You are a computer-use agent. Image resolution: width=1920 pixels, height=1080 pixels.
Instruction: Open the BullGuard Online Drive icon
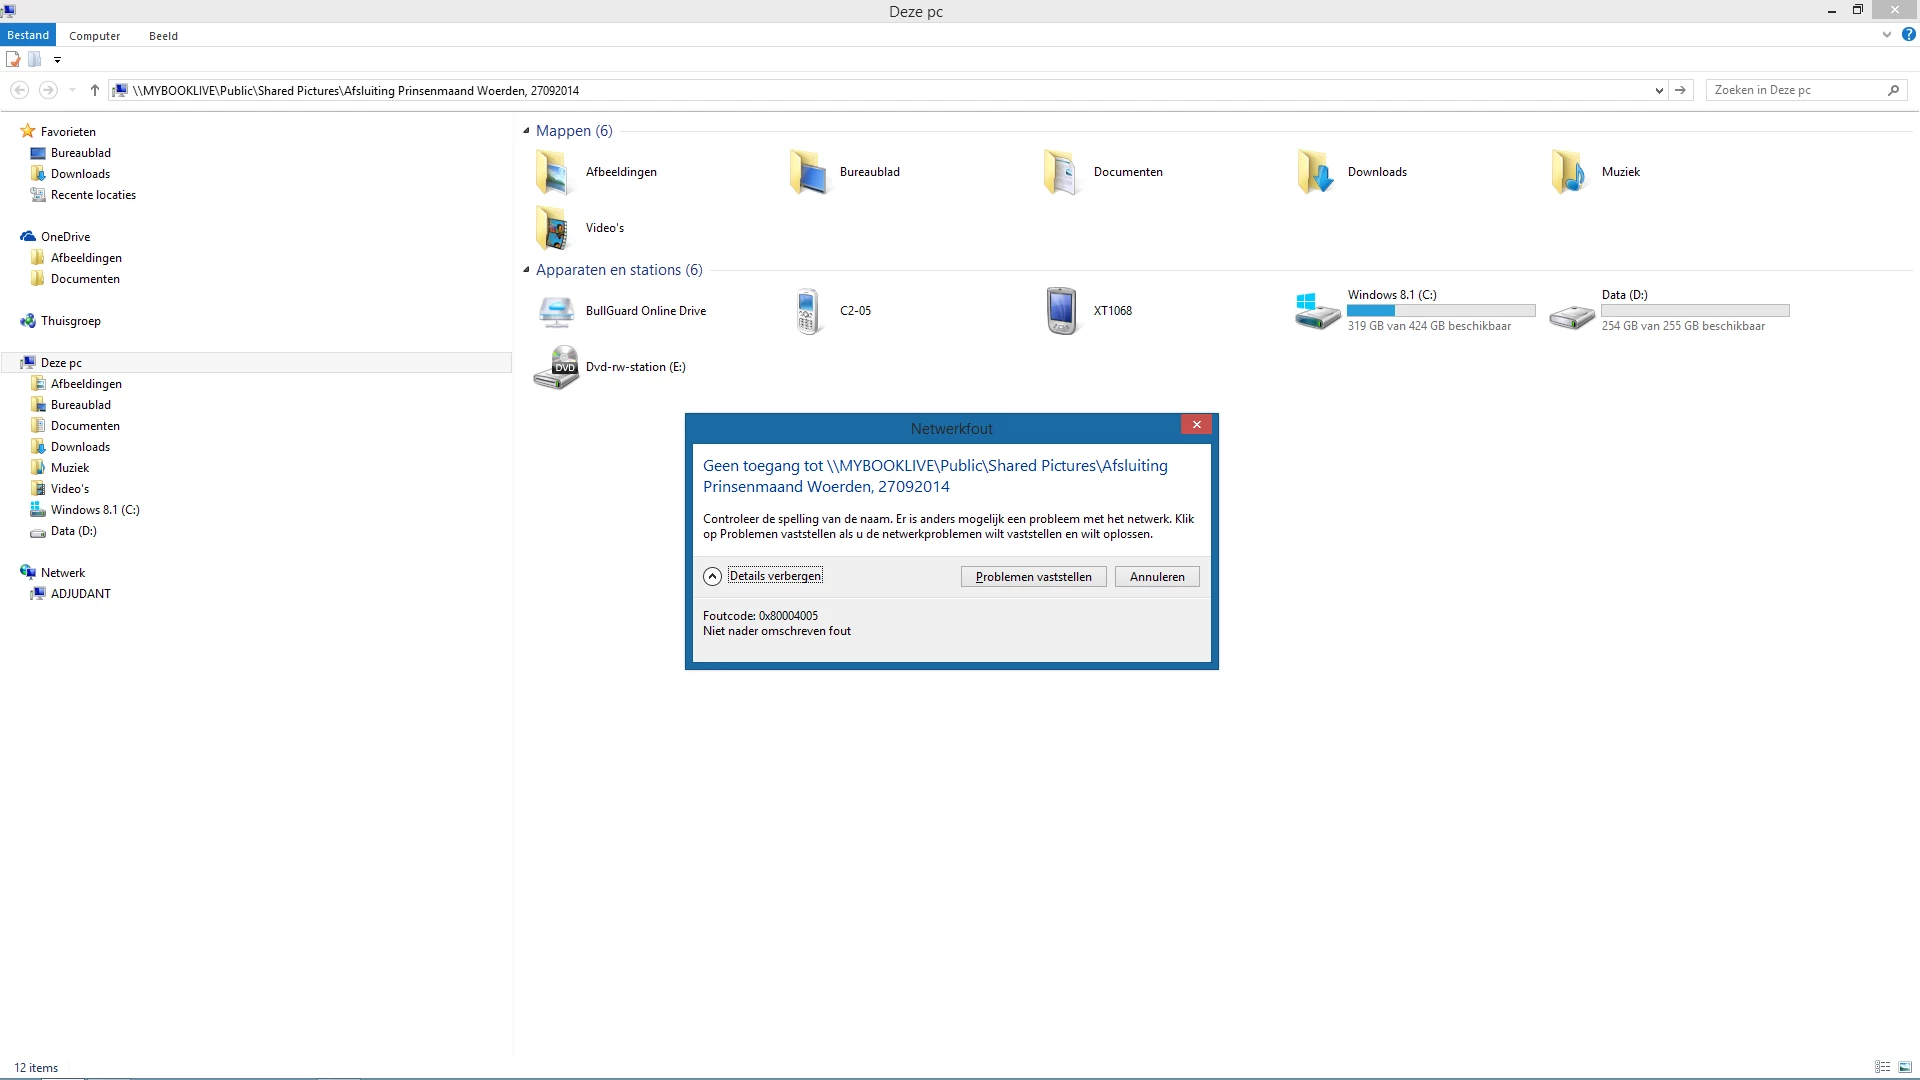tap(557, 312)
